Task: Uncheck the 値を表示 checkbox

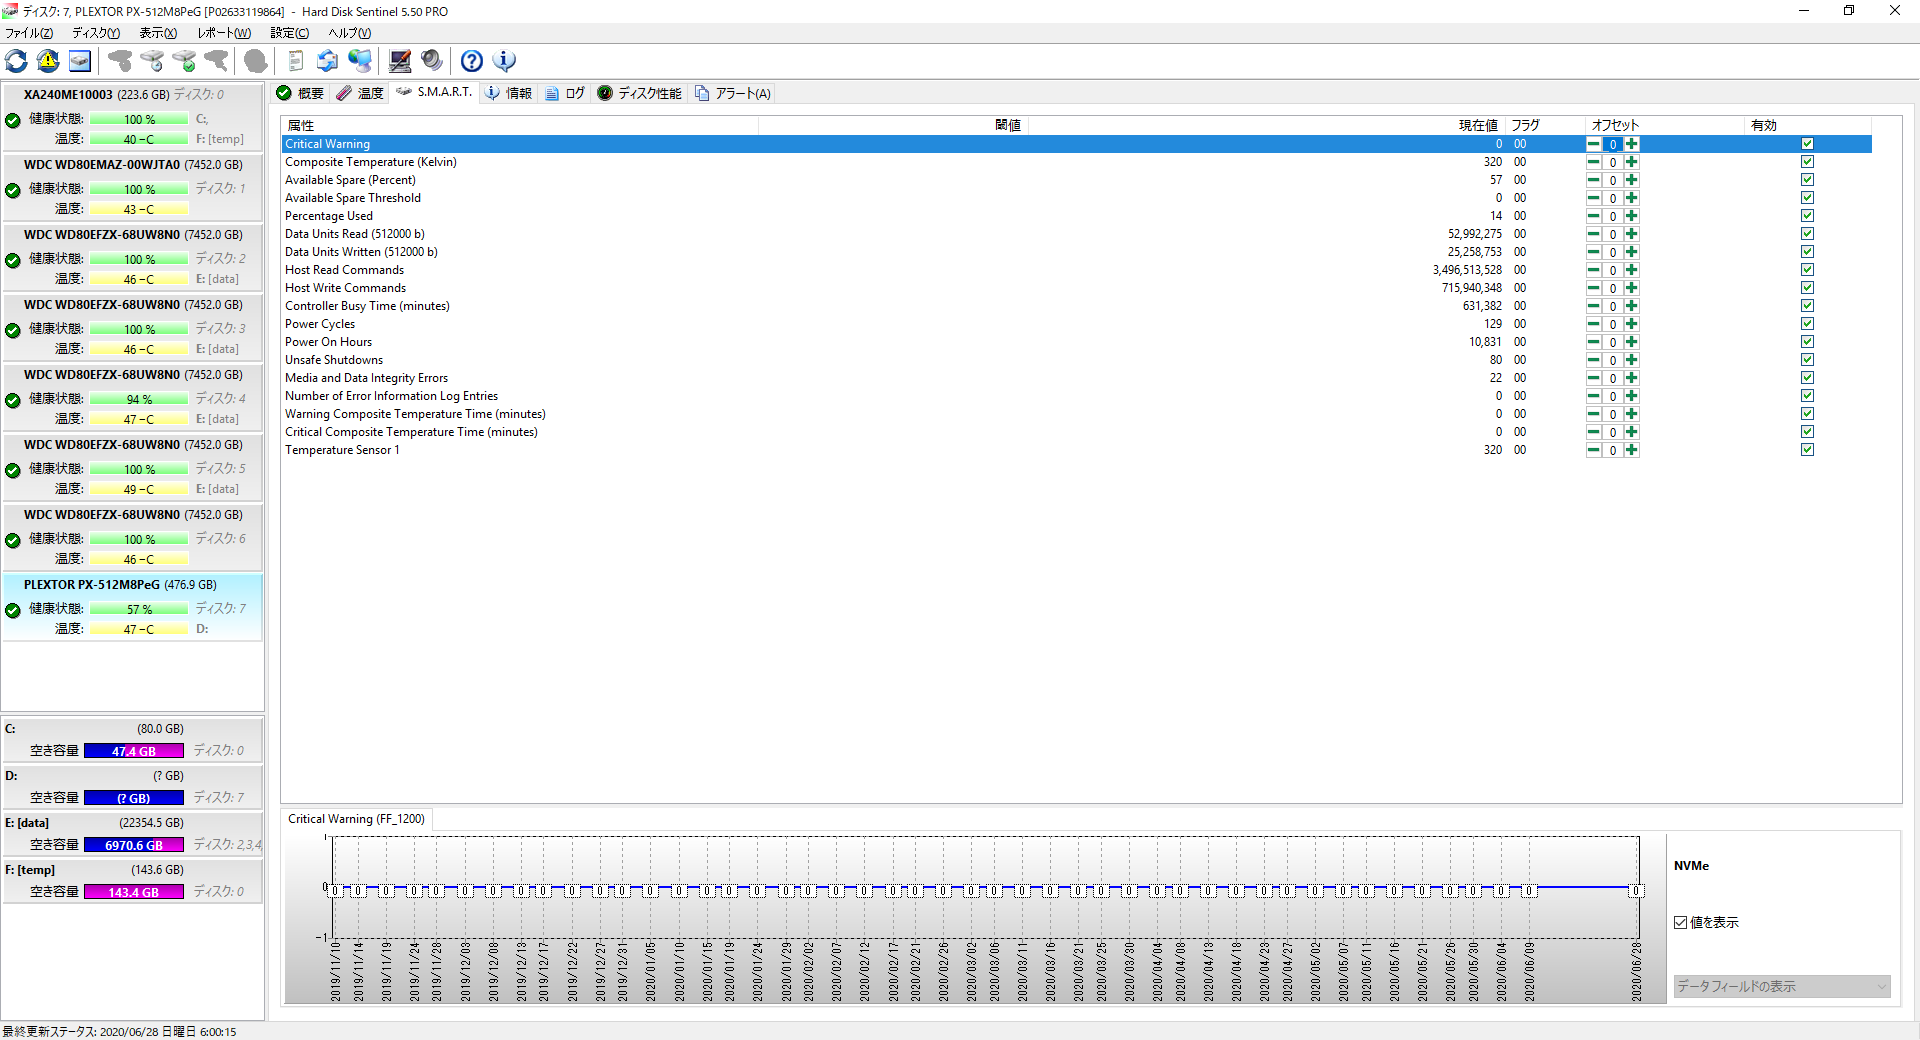Action: tap(1681, 922)
